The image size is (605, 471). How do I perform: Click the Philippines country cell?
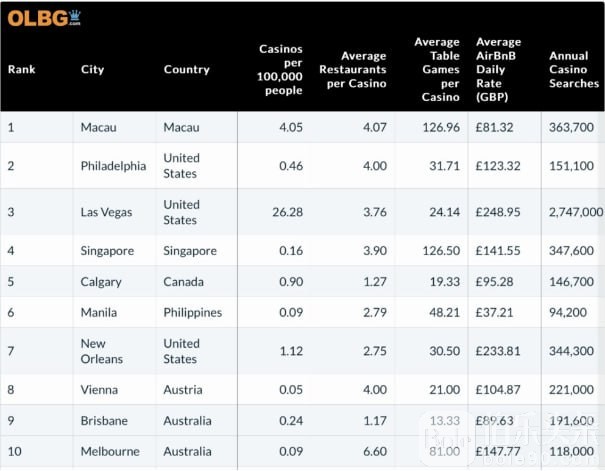193,313
